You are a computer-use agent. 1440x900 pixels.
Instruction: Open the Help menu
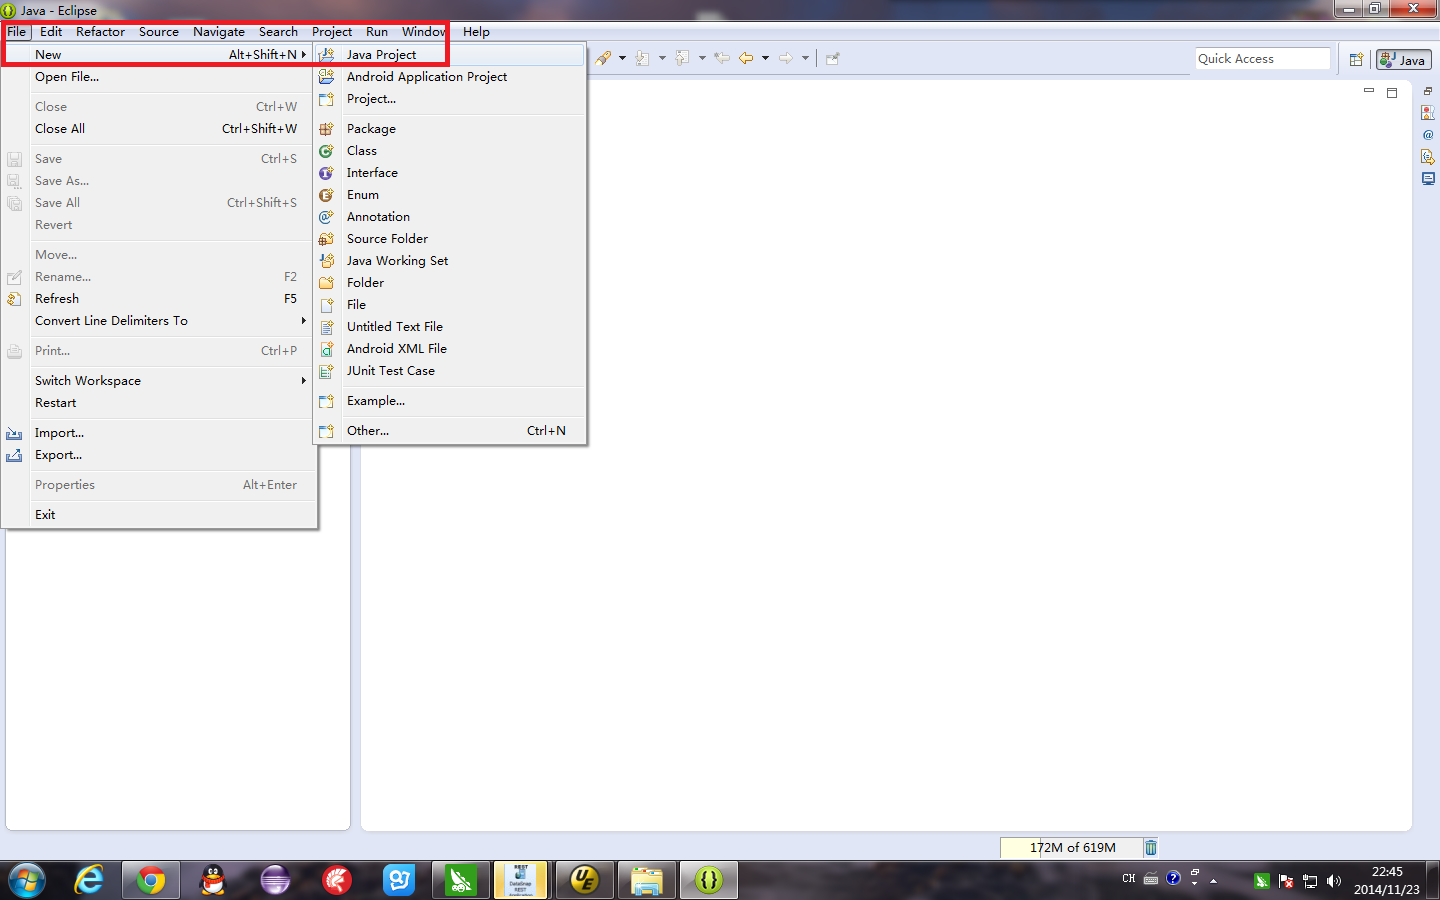[476, 32]
